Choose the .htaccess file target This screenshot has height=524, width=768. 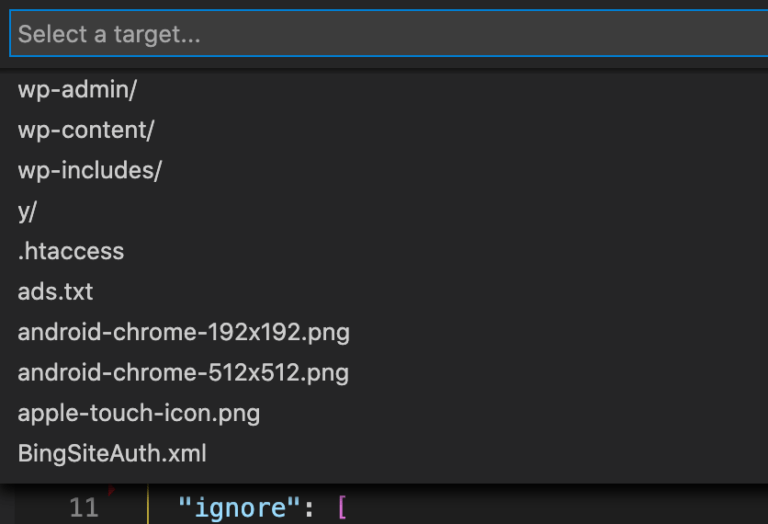pyautogui.click(x=71, y=251)
